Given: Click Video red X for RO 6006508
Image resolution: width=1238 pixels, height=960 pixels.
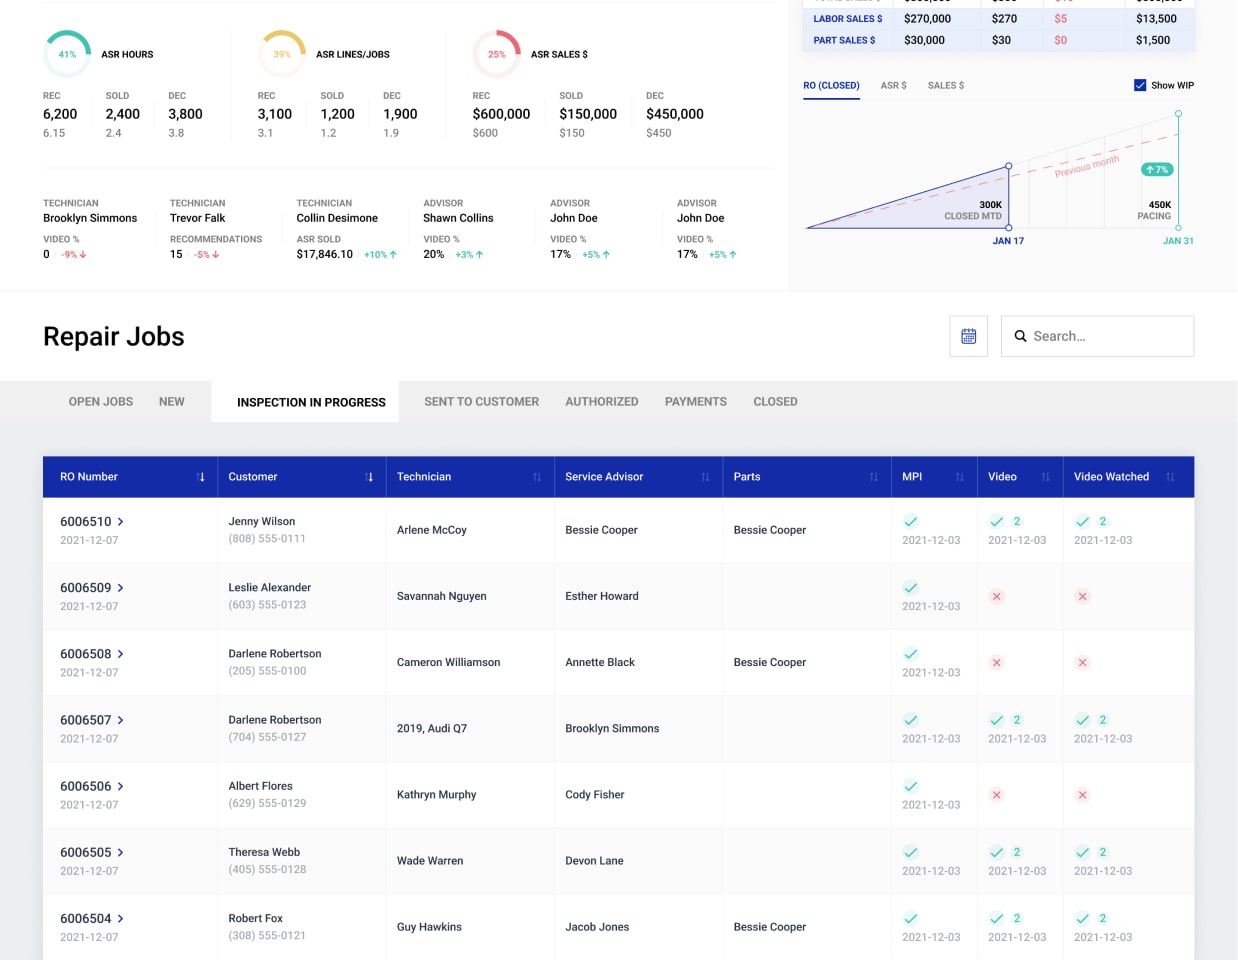Looking at the screenshot, I should tap(996, 662).
